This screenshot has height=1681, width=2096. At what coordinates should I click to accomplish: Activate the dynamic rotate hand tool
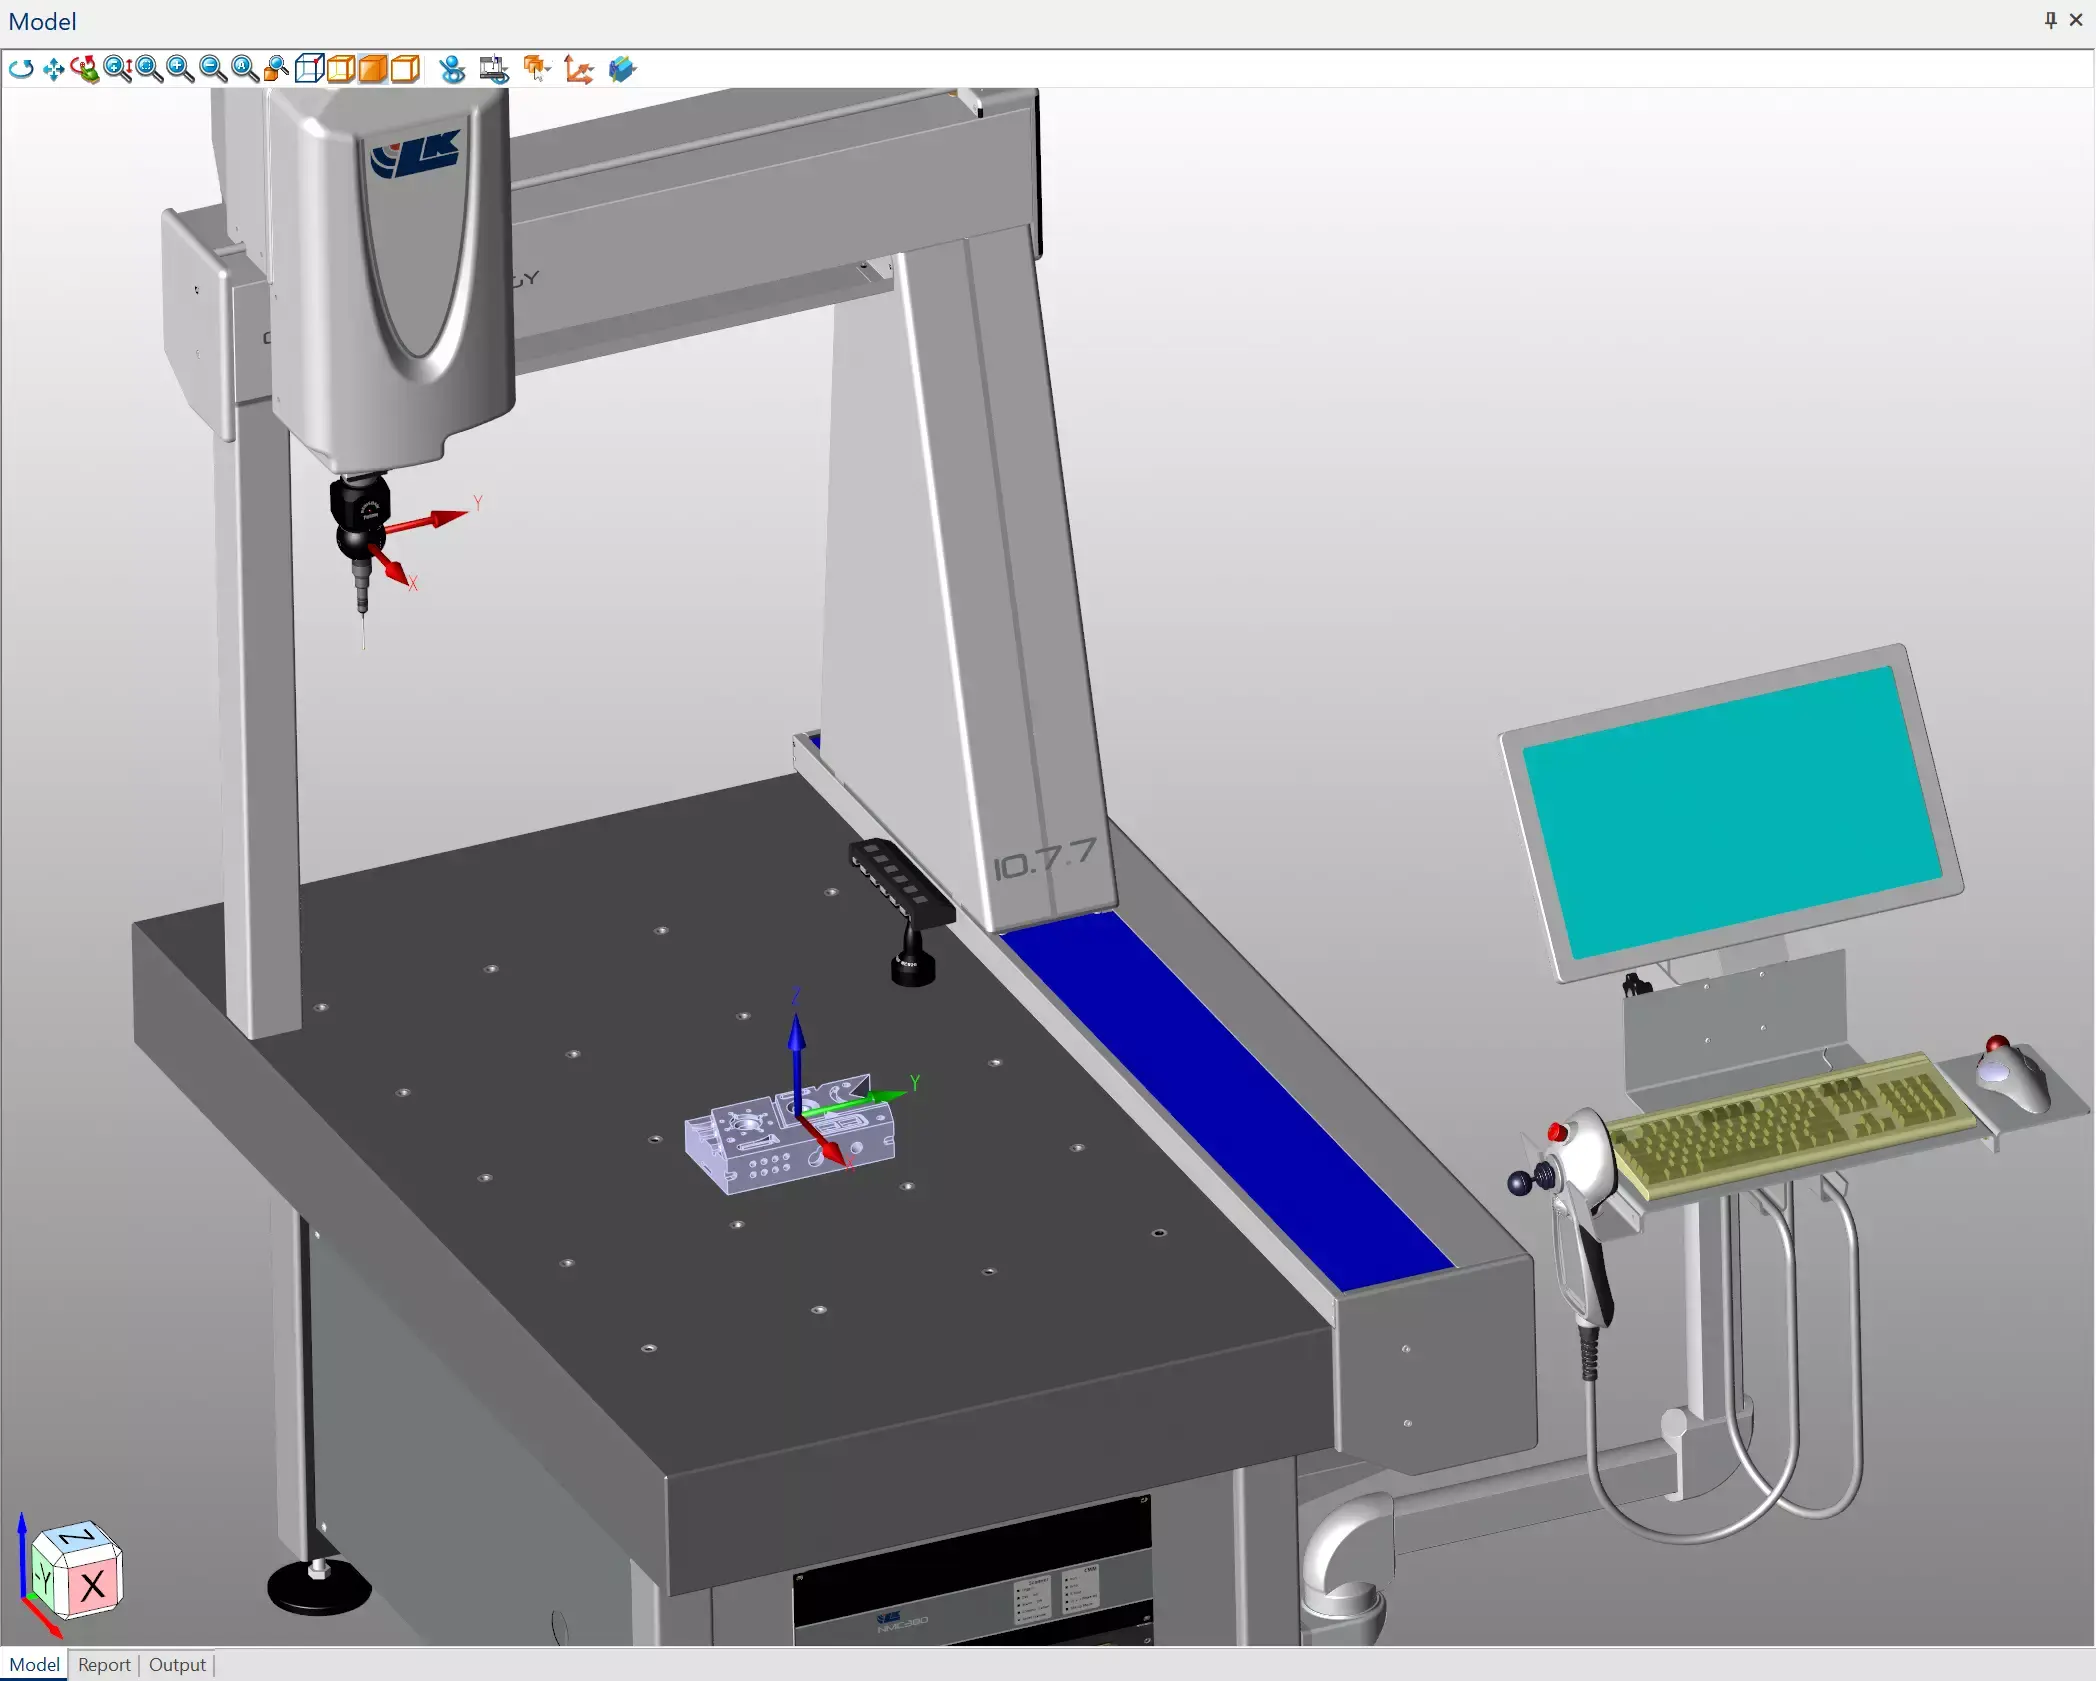click(x=84, y=69)
